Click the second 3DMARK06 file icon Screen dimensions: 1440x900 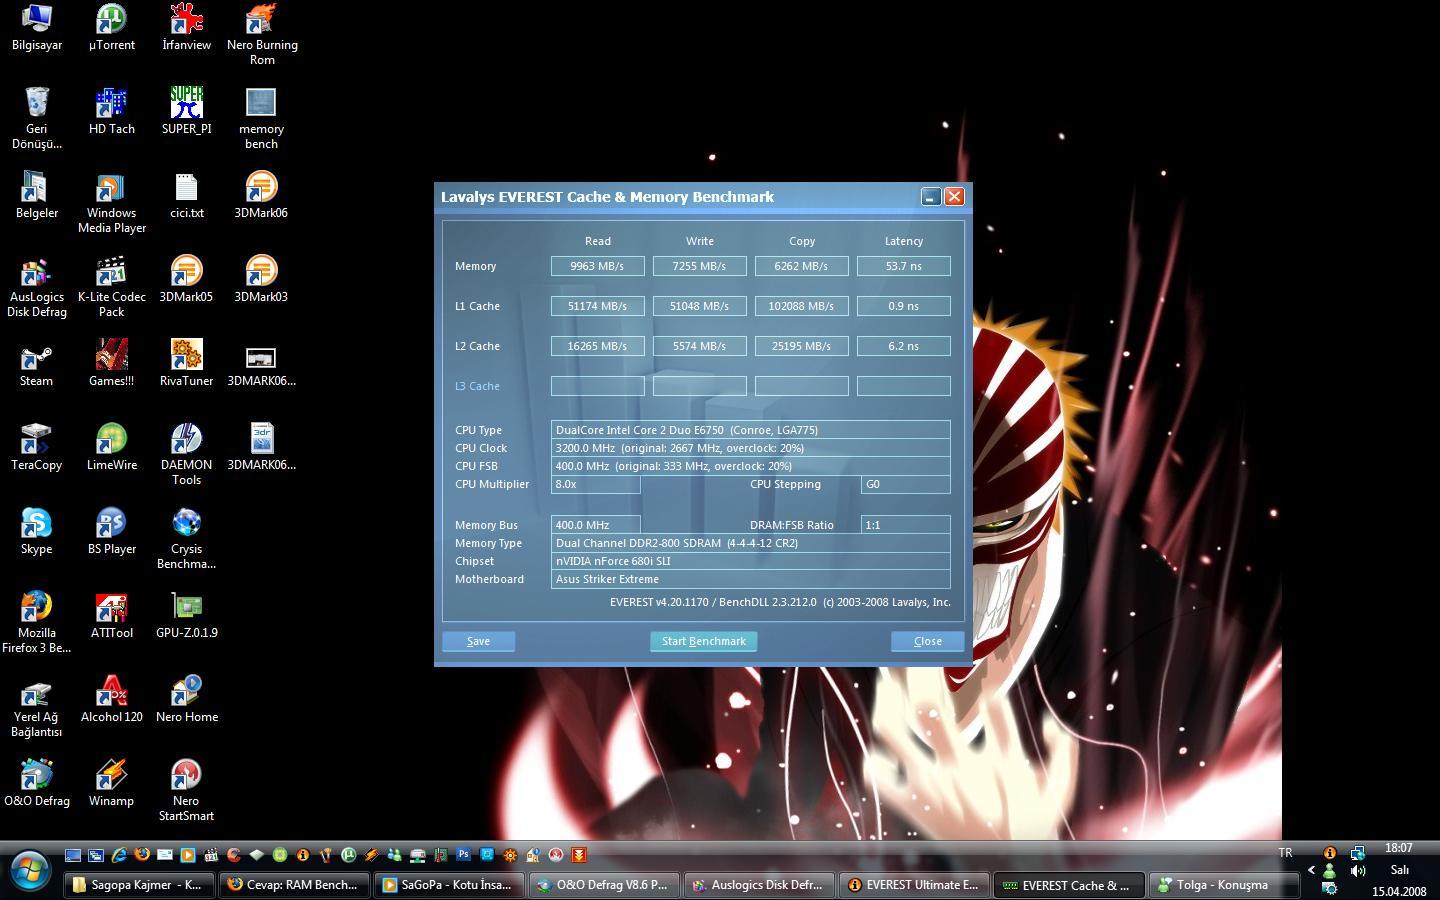tap(261, 447)
